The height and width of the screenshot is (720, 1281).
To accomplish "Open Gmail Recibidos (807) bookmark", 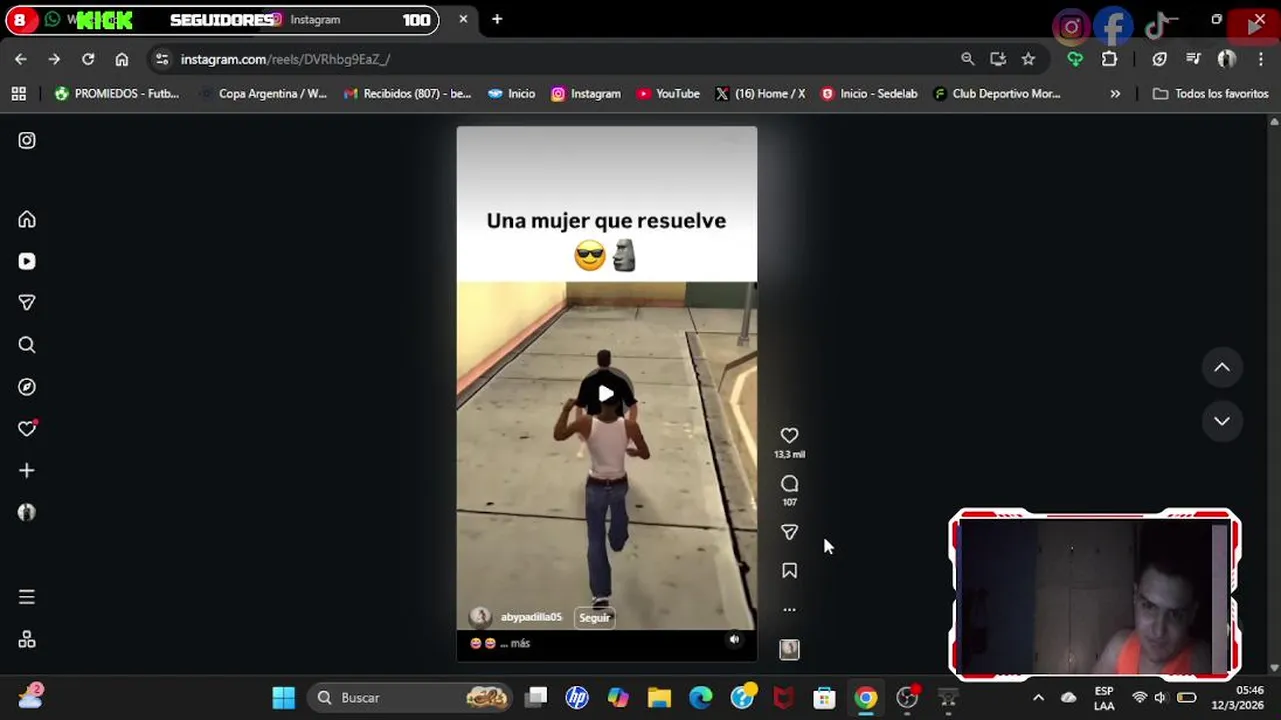I will (407, 93).
